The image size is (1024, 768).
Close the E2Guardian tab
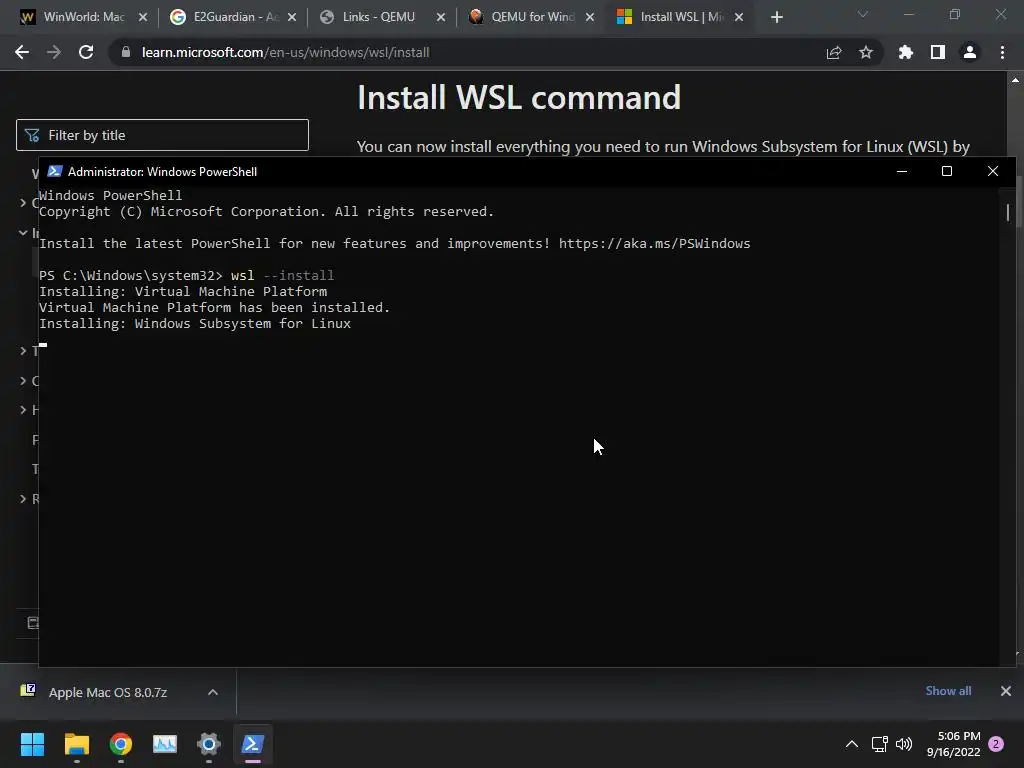click(x=292, y=18)
